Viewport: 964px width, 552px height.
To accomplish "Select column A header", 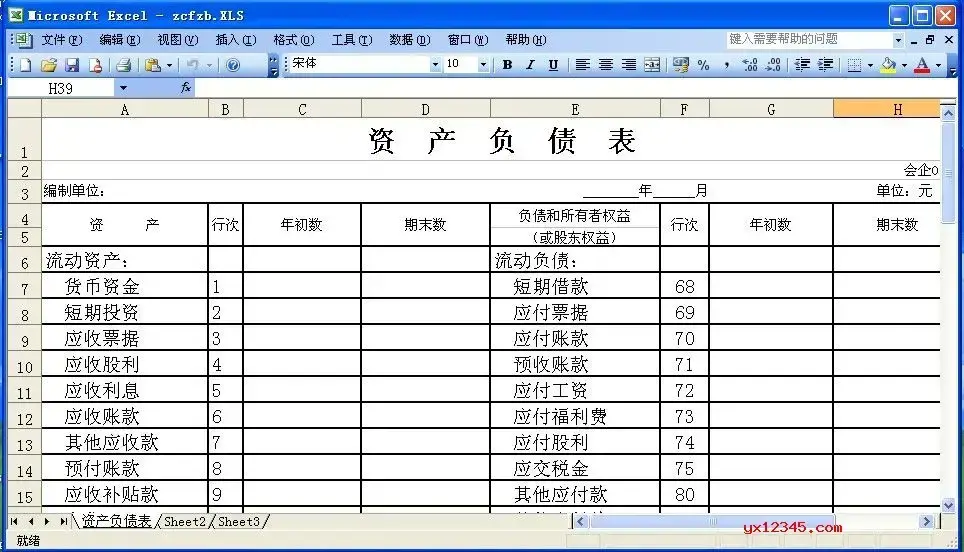I will coord(125,109).
